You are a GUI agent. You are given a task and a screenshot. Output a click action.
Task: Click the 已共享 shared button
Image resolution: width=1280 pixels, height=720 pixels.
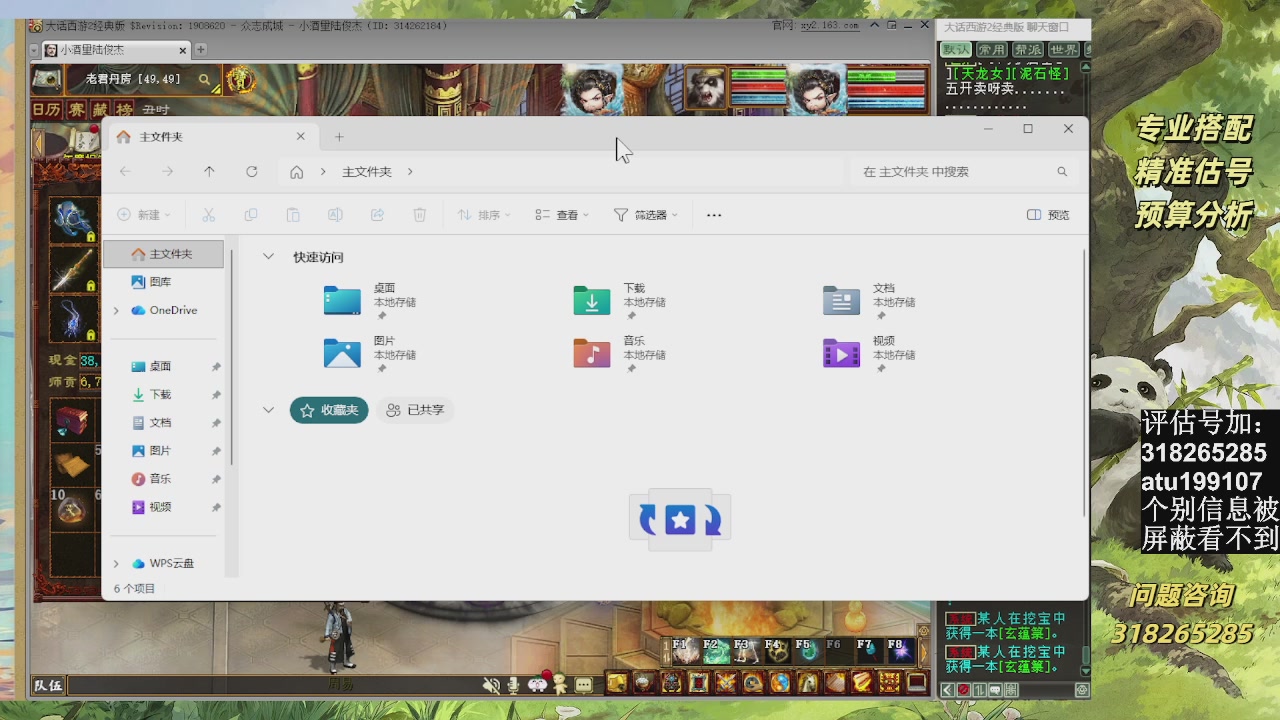[x=415, y=410]
